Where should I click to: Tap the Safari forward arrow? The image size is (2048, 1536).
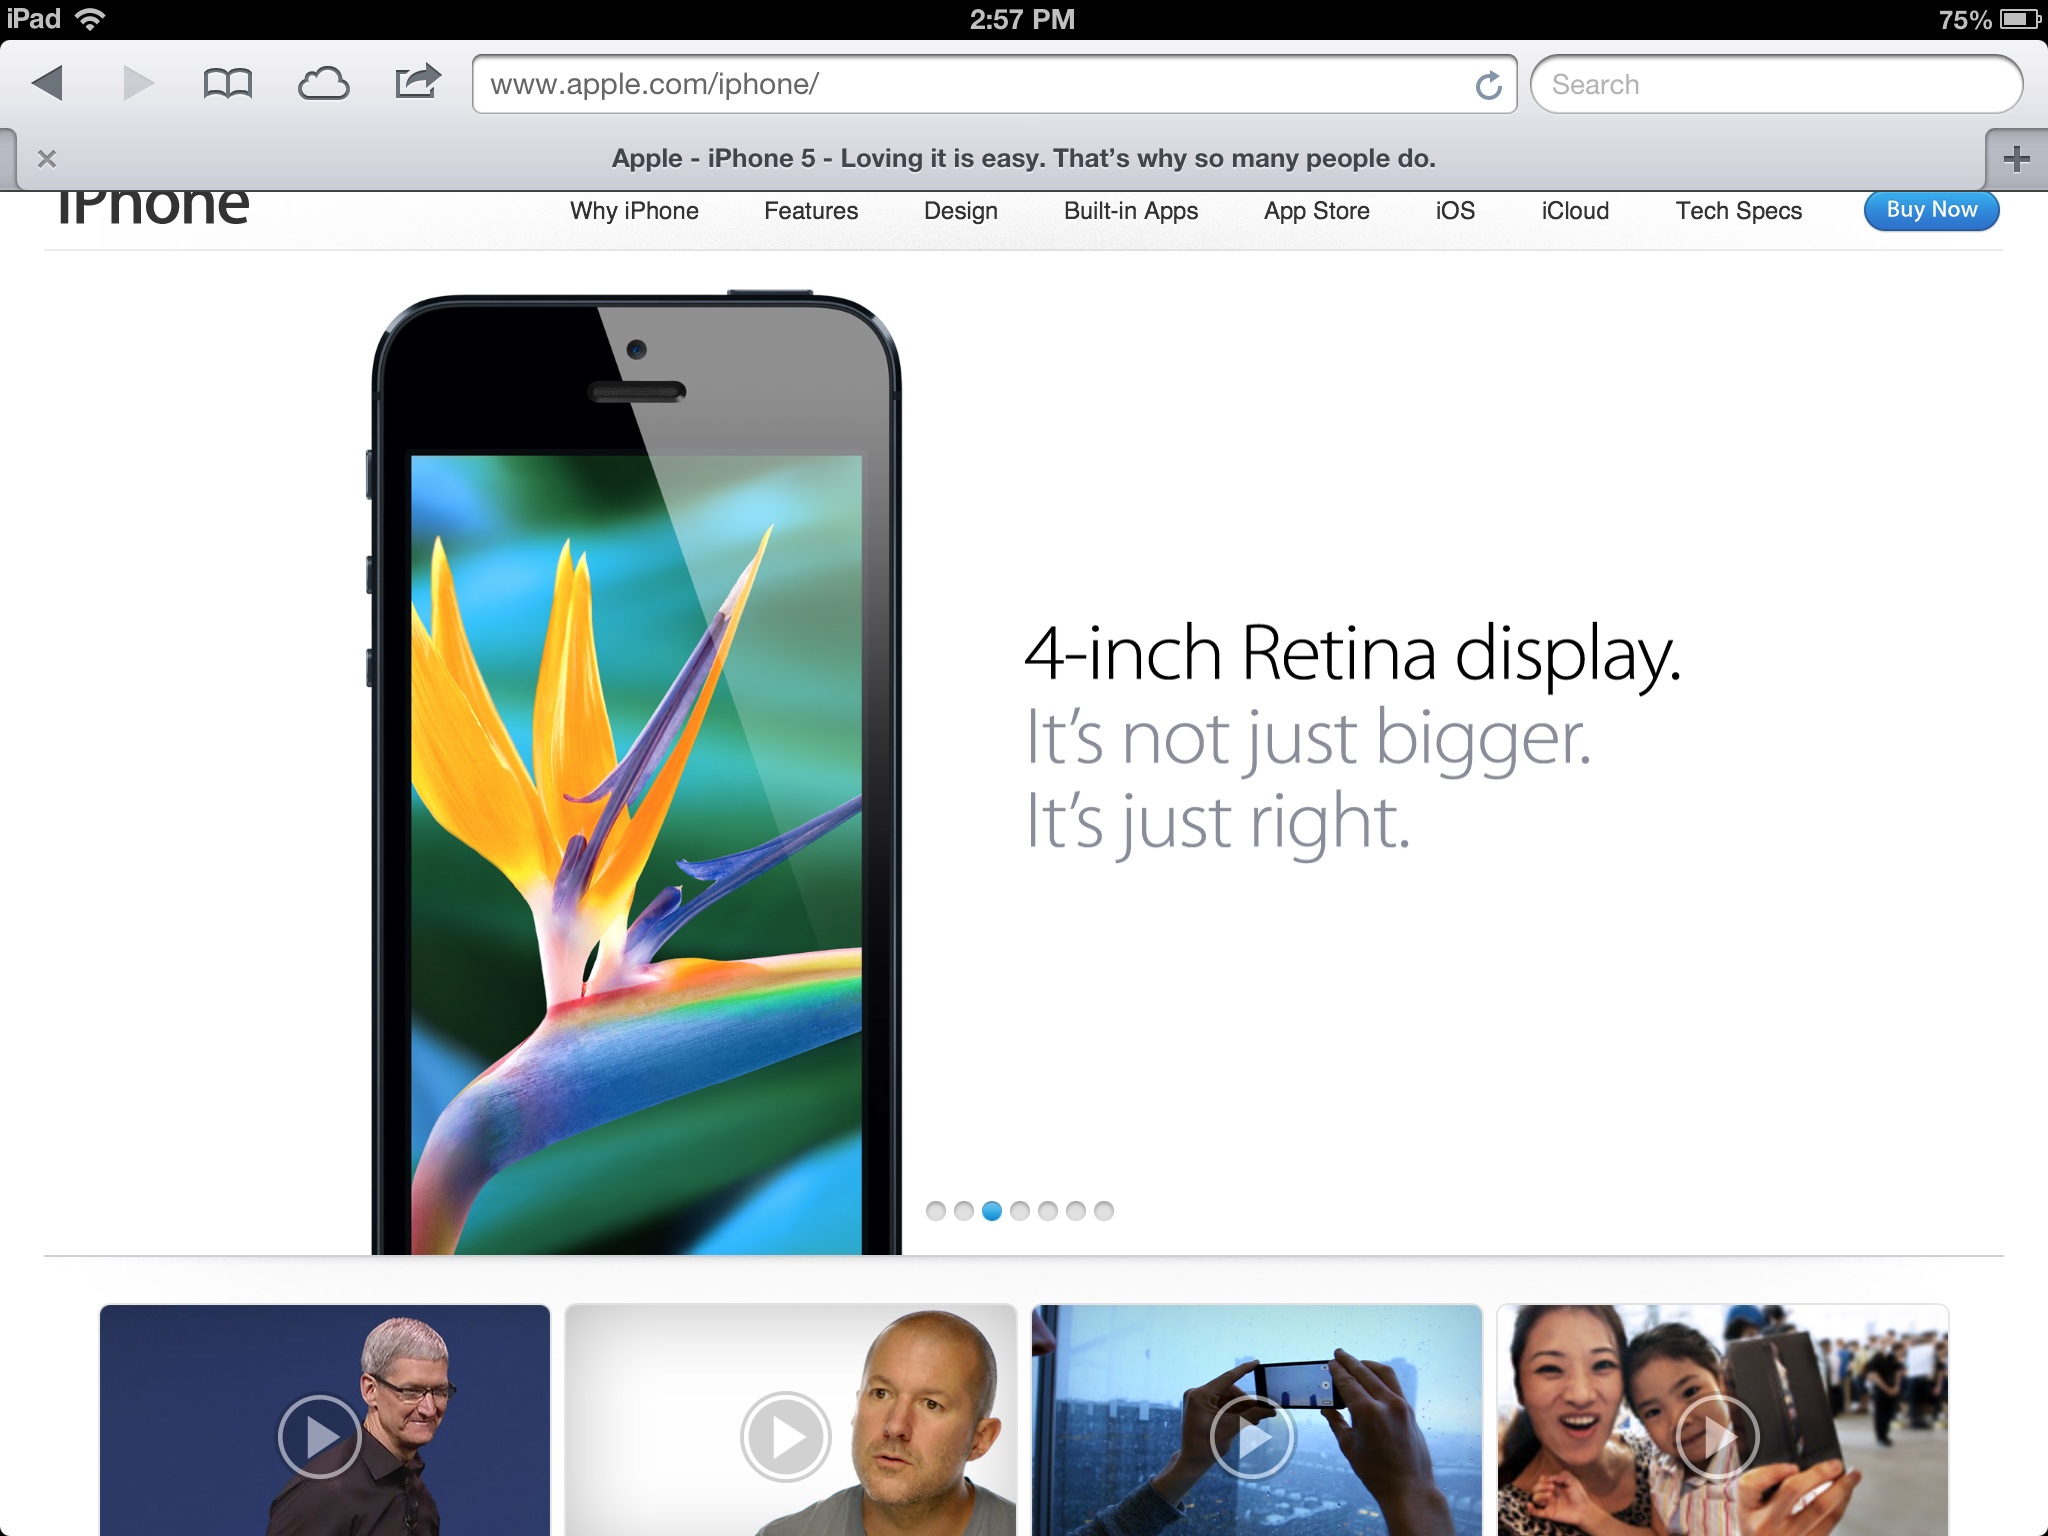(x=138, y=83)
